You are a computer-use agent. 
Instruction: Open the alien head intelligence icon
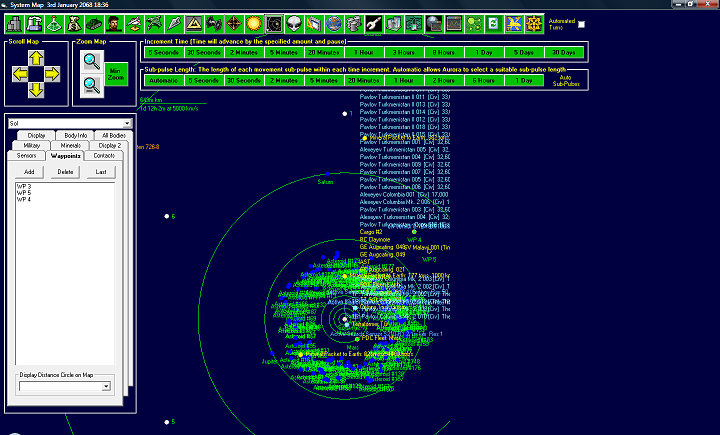[x=294, y=24]
